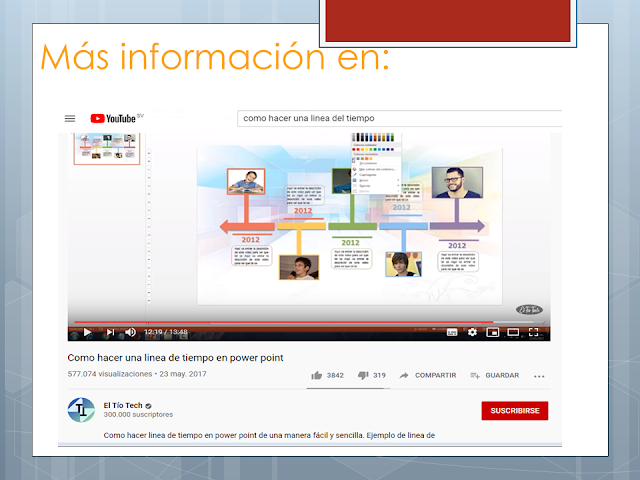Click the slide thumbnail in the video
This screenshot has width=640, height=480.
point(107,149)
